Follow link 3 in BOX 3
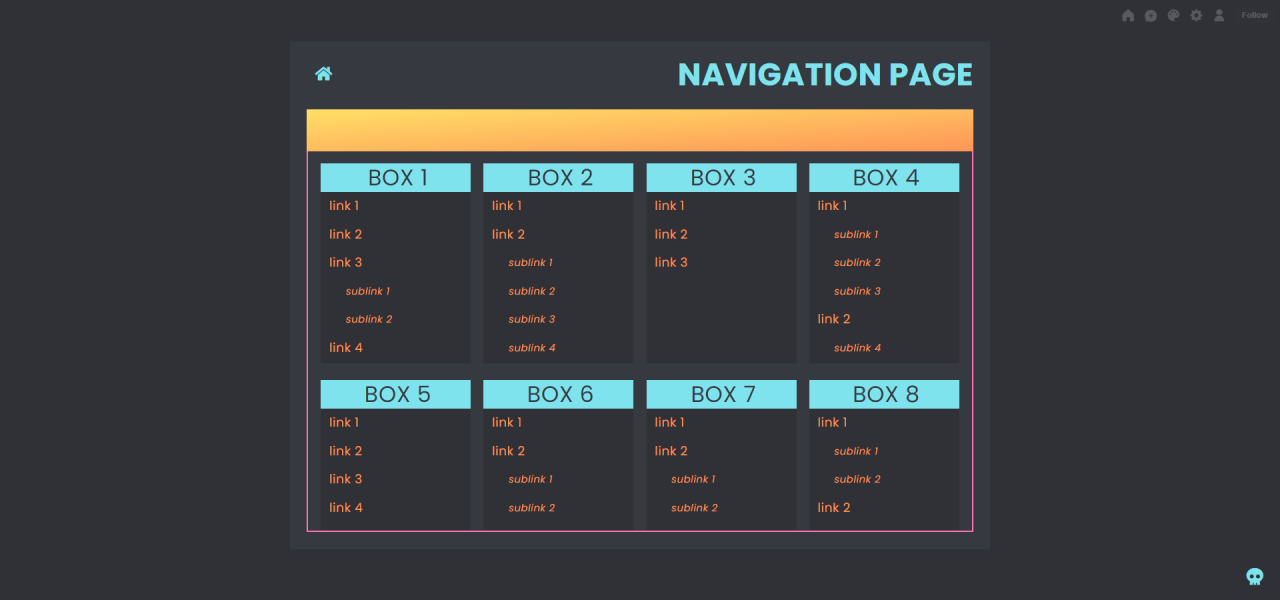The height and width of the screenshot is (600, 1280). click(x=671, y=262)
